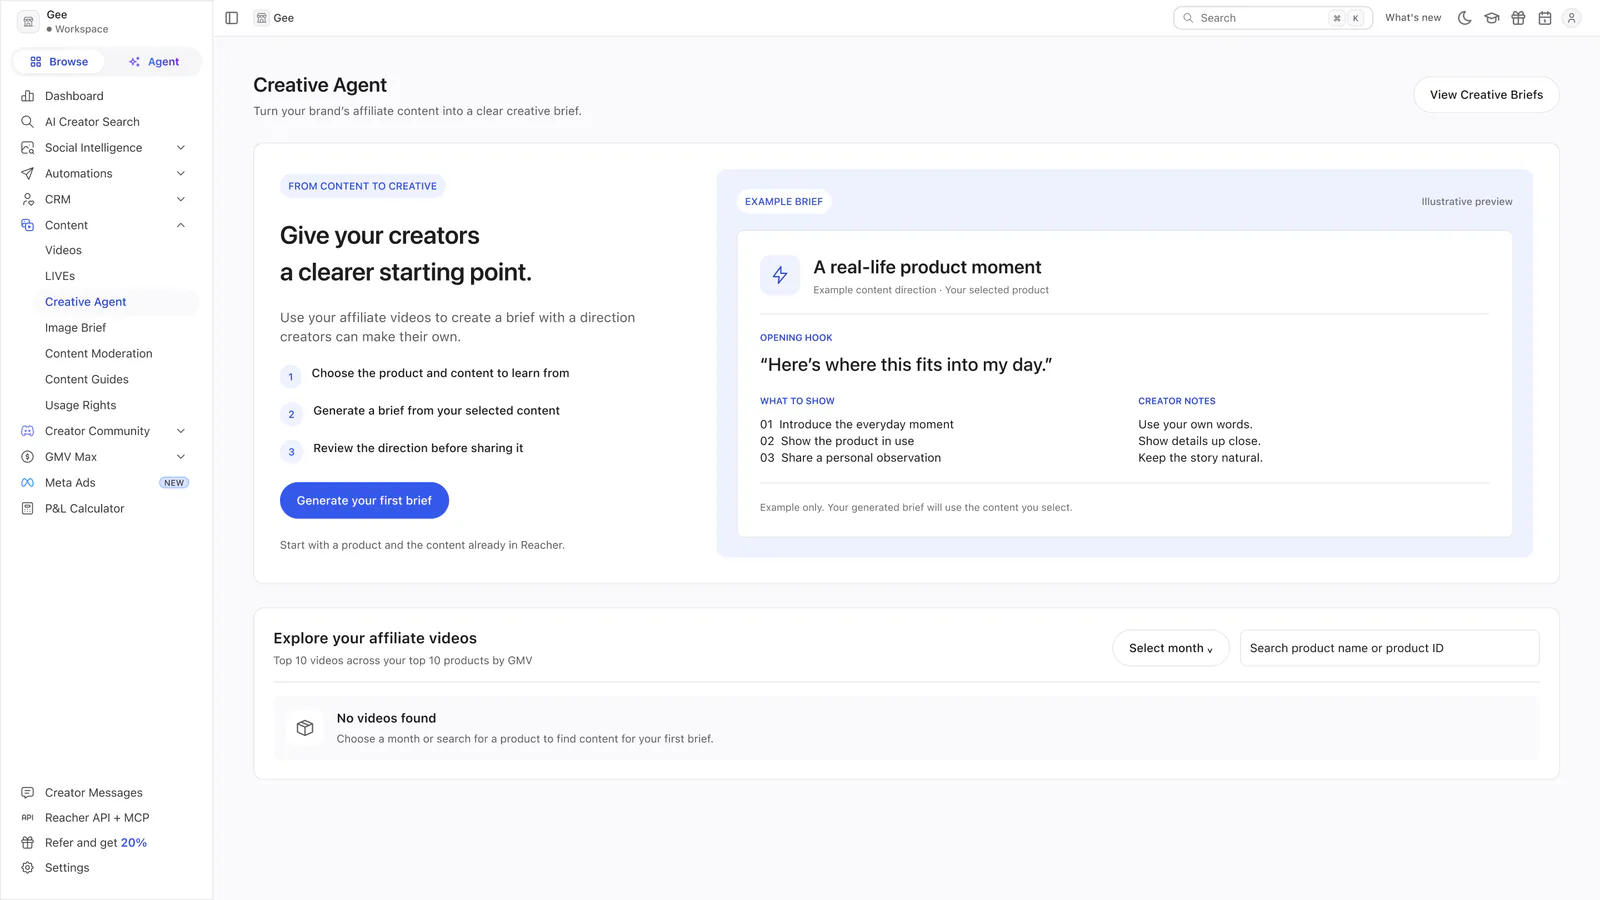The width and height of the screenshot is (1600, 900).
Task: Switch to the Agent tab
Action: [x=154, y=62]
